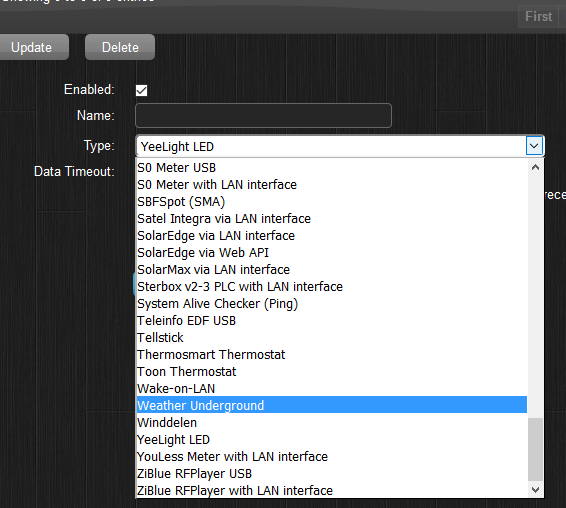
Task: Select YeeLight LED in list
Action: [x=331, y=439]
